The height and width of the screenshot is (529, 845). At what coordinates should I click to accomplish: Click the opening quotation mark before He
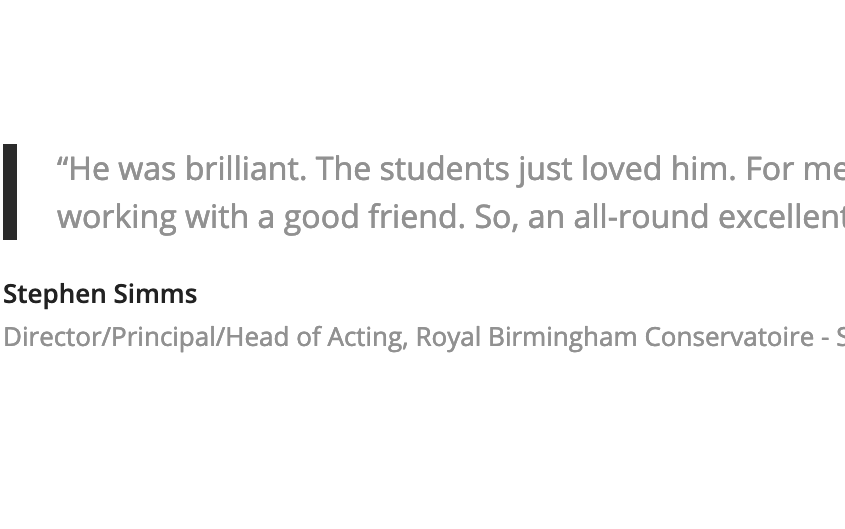click(x=63, y=160)
